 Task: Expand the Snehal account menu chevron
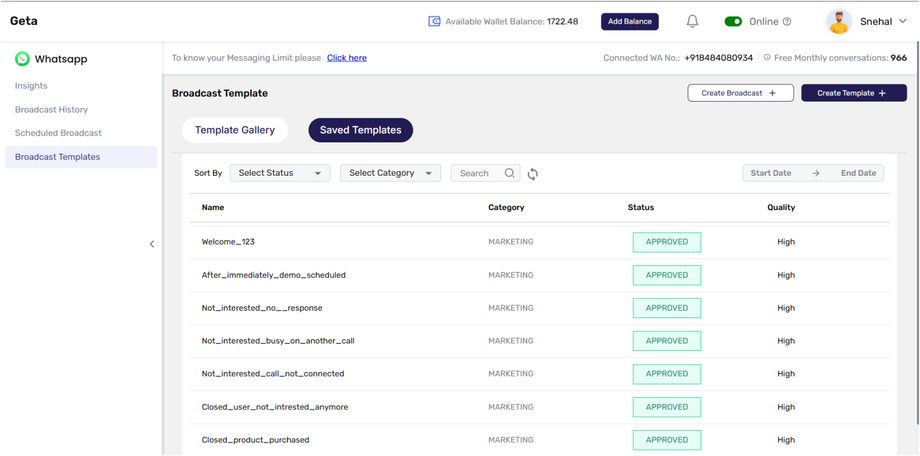click(x=903, y=21)
